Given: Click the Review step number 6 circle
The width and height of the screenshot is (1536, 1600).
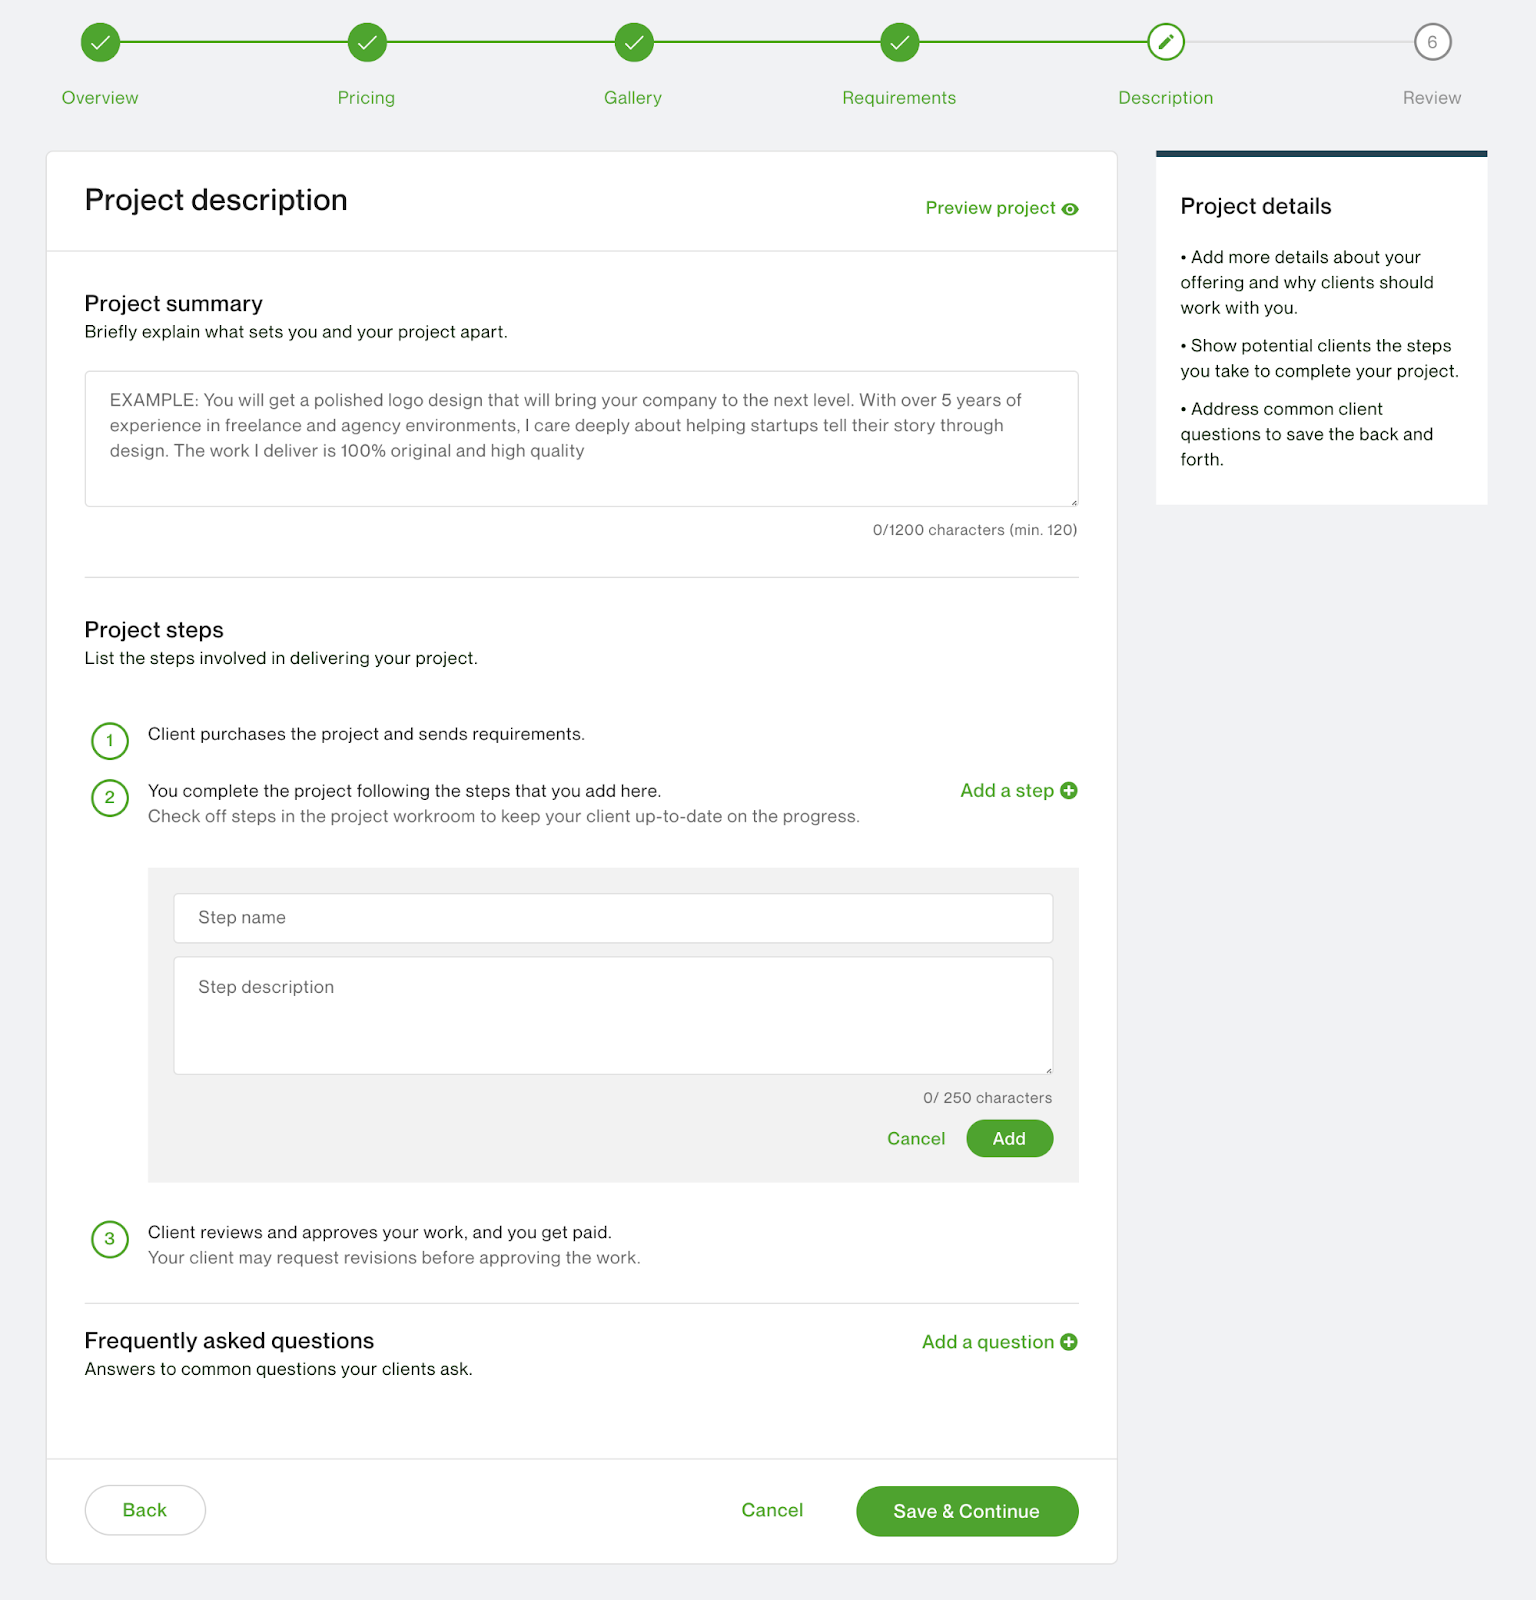Looking at the screenshot, I should coord(1432,42).
